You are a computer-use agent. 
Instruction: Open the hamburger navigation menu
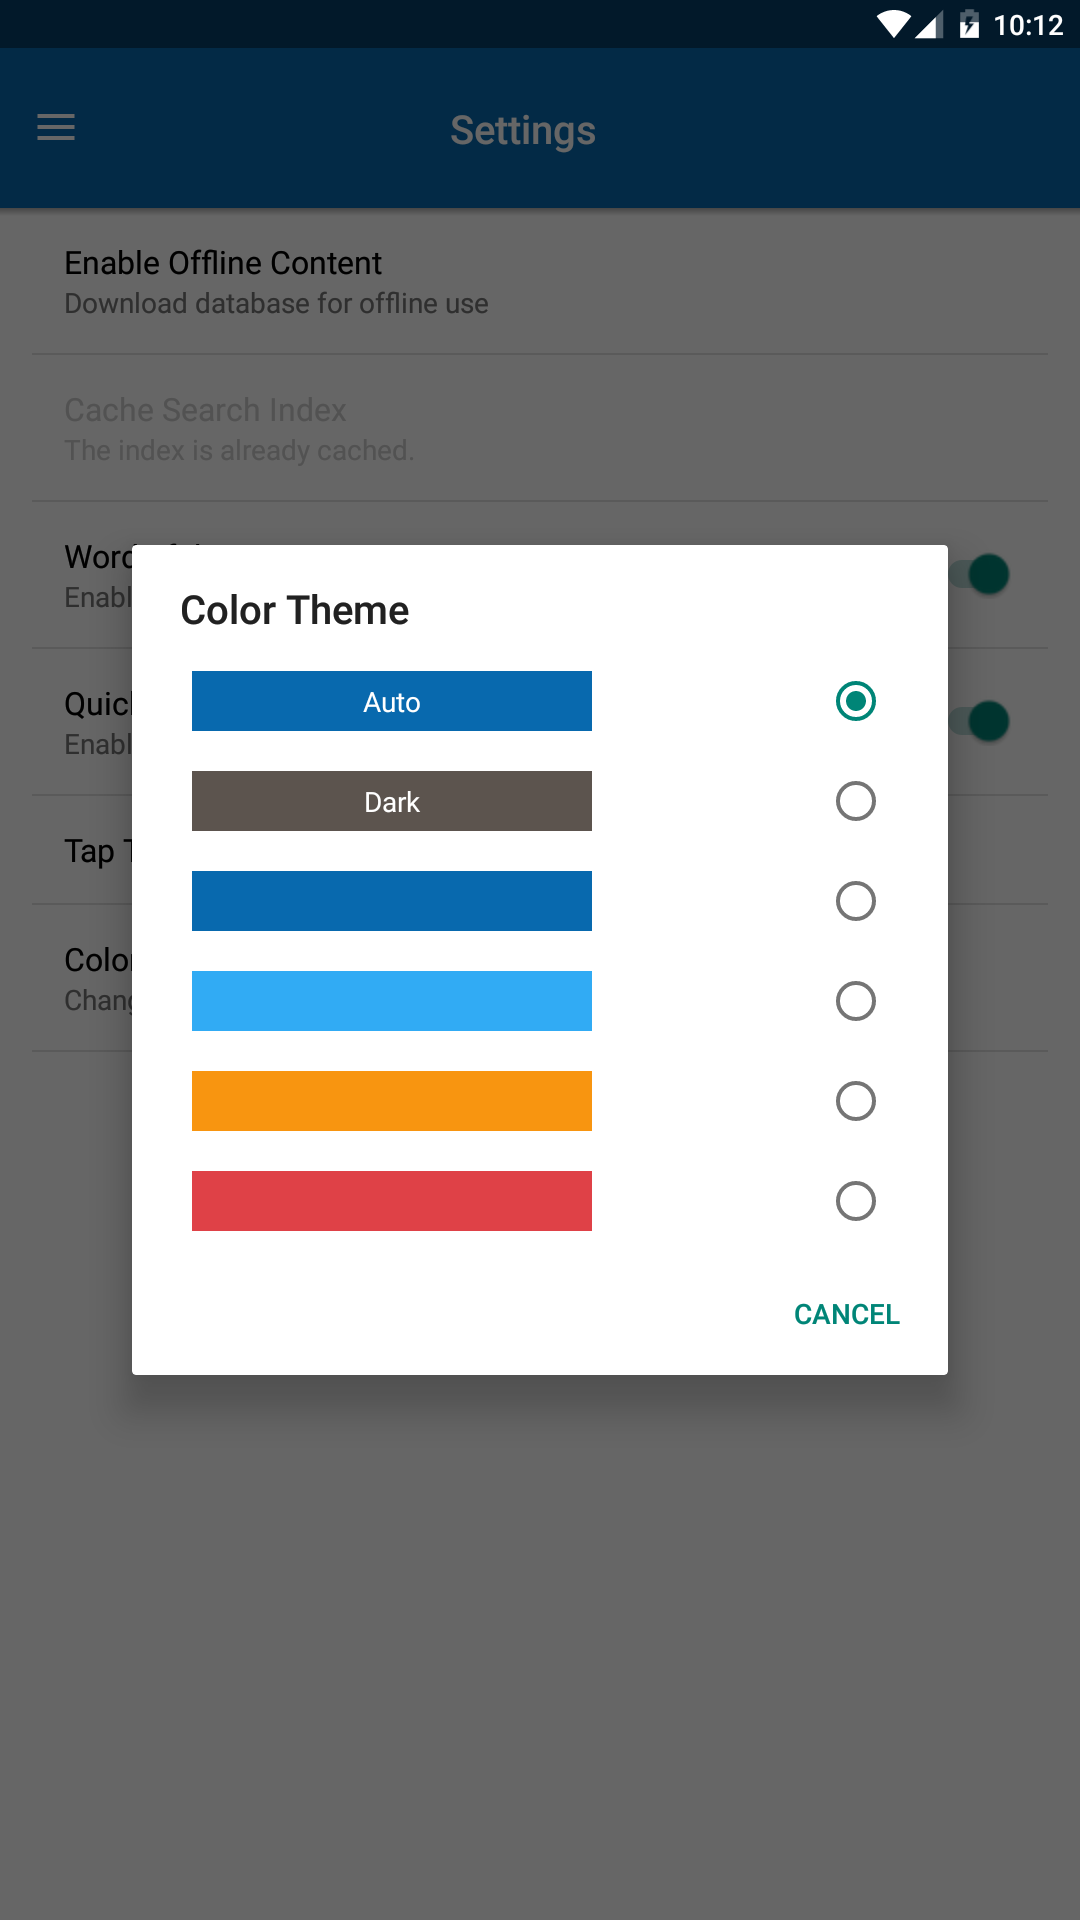pos(56,128)
